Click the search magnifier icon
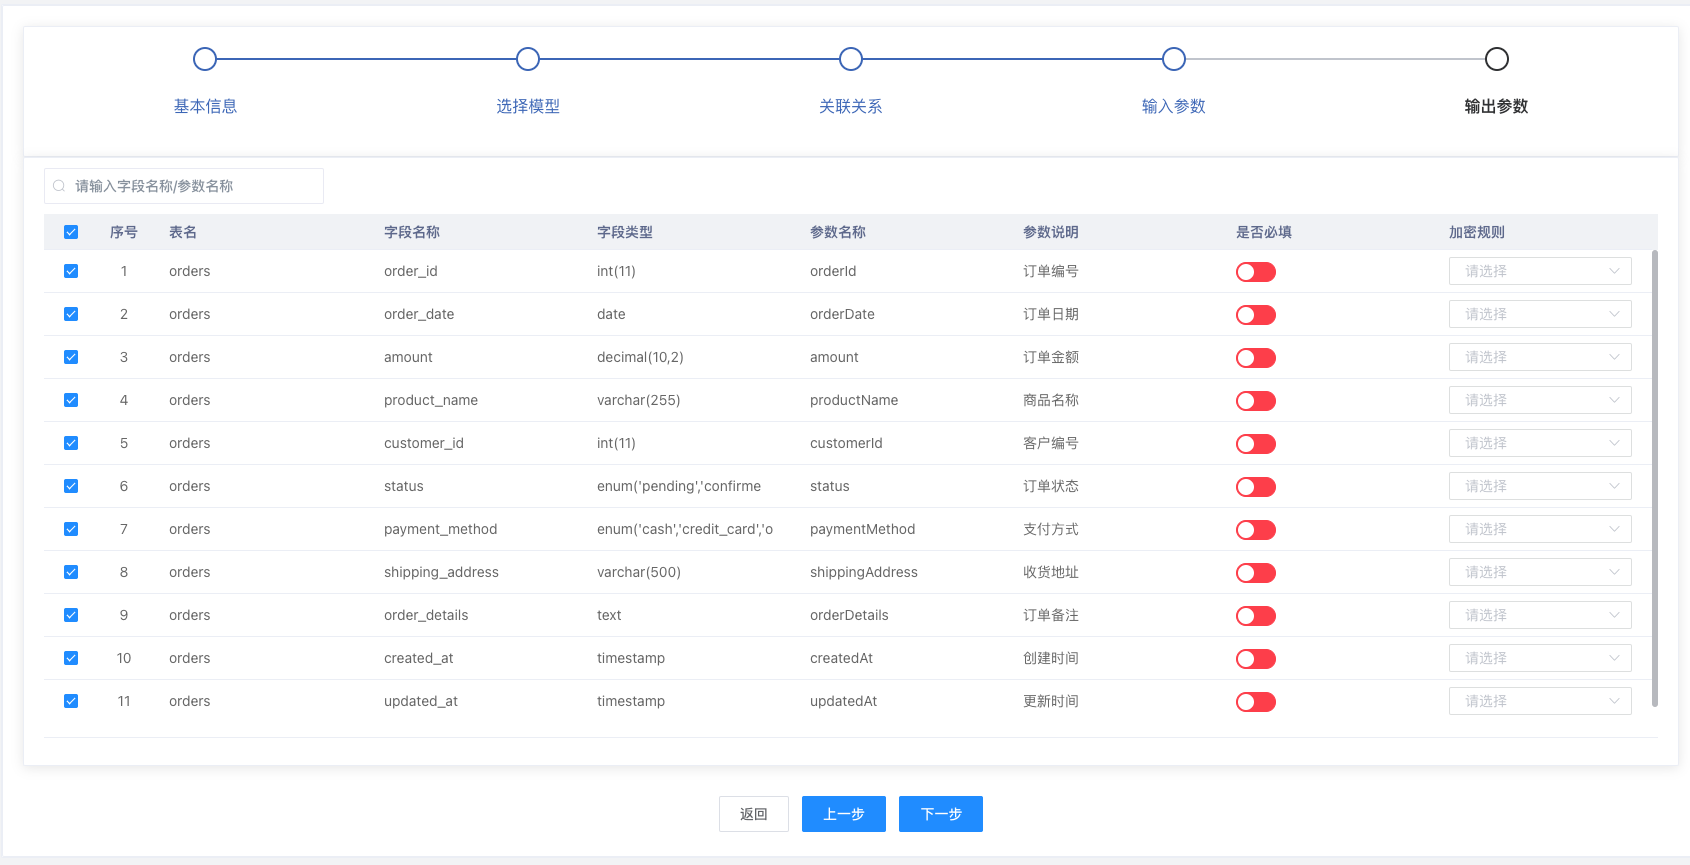This screenshot has width=1690, height=865. [59, 186]
